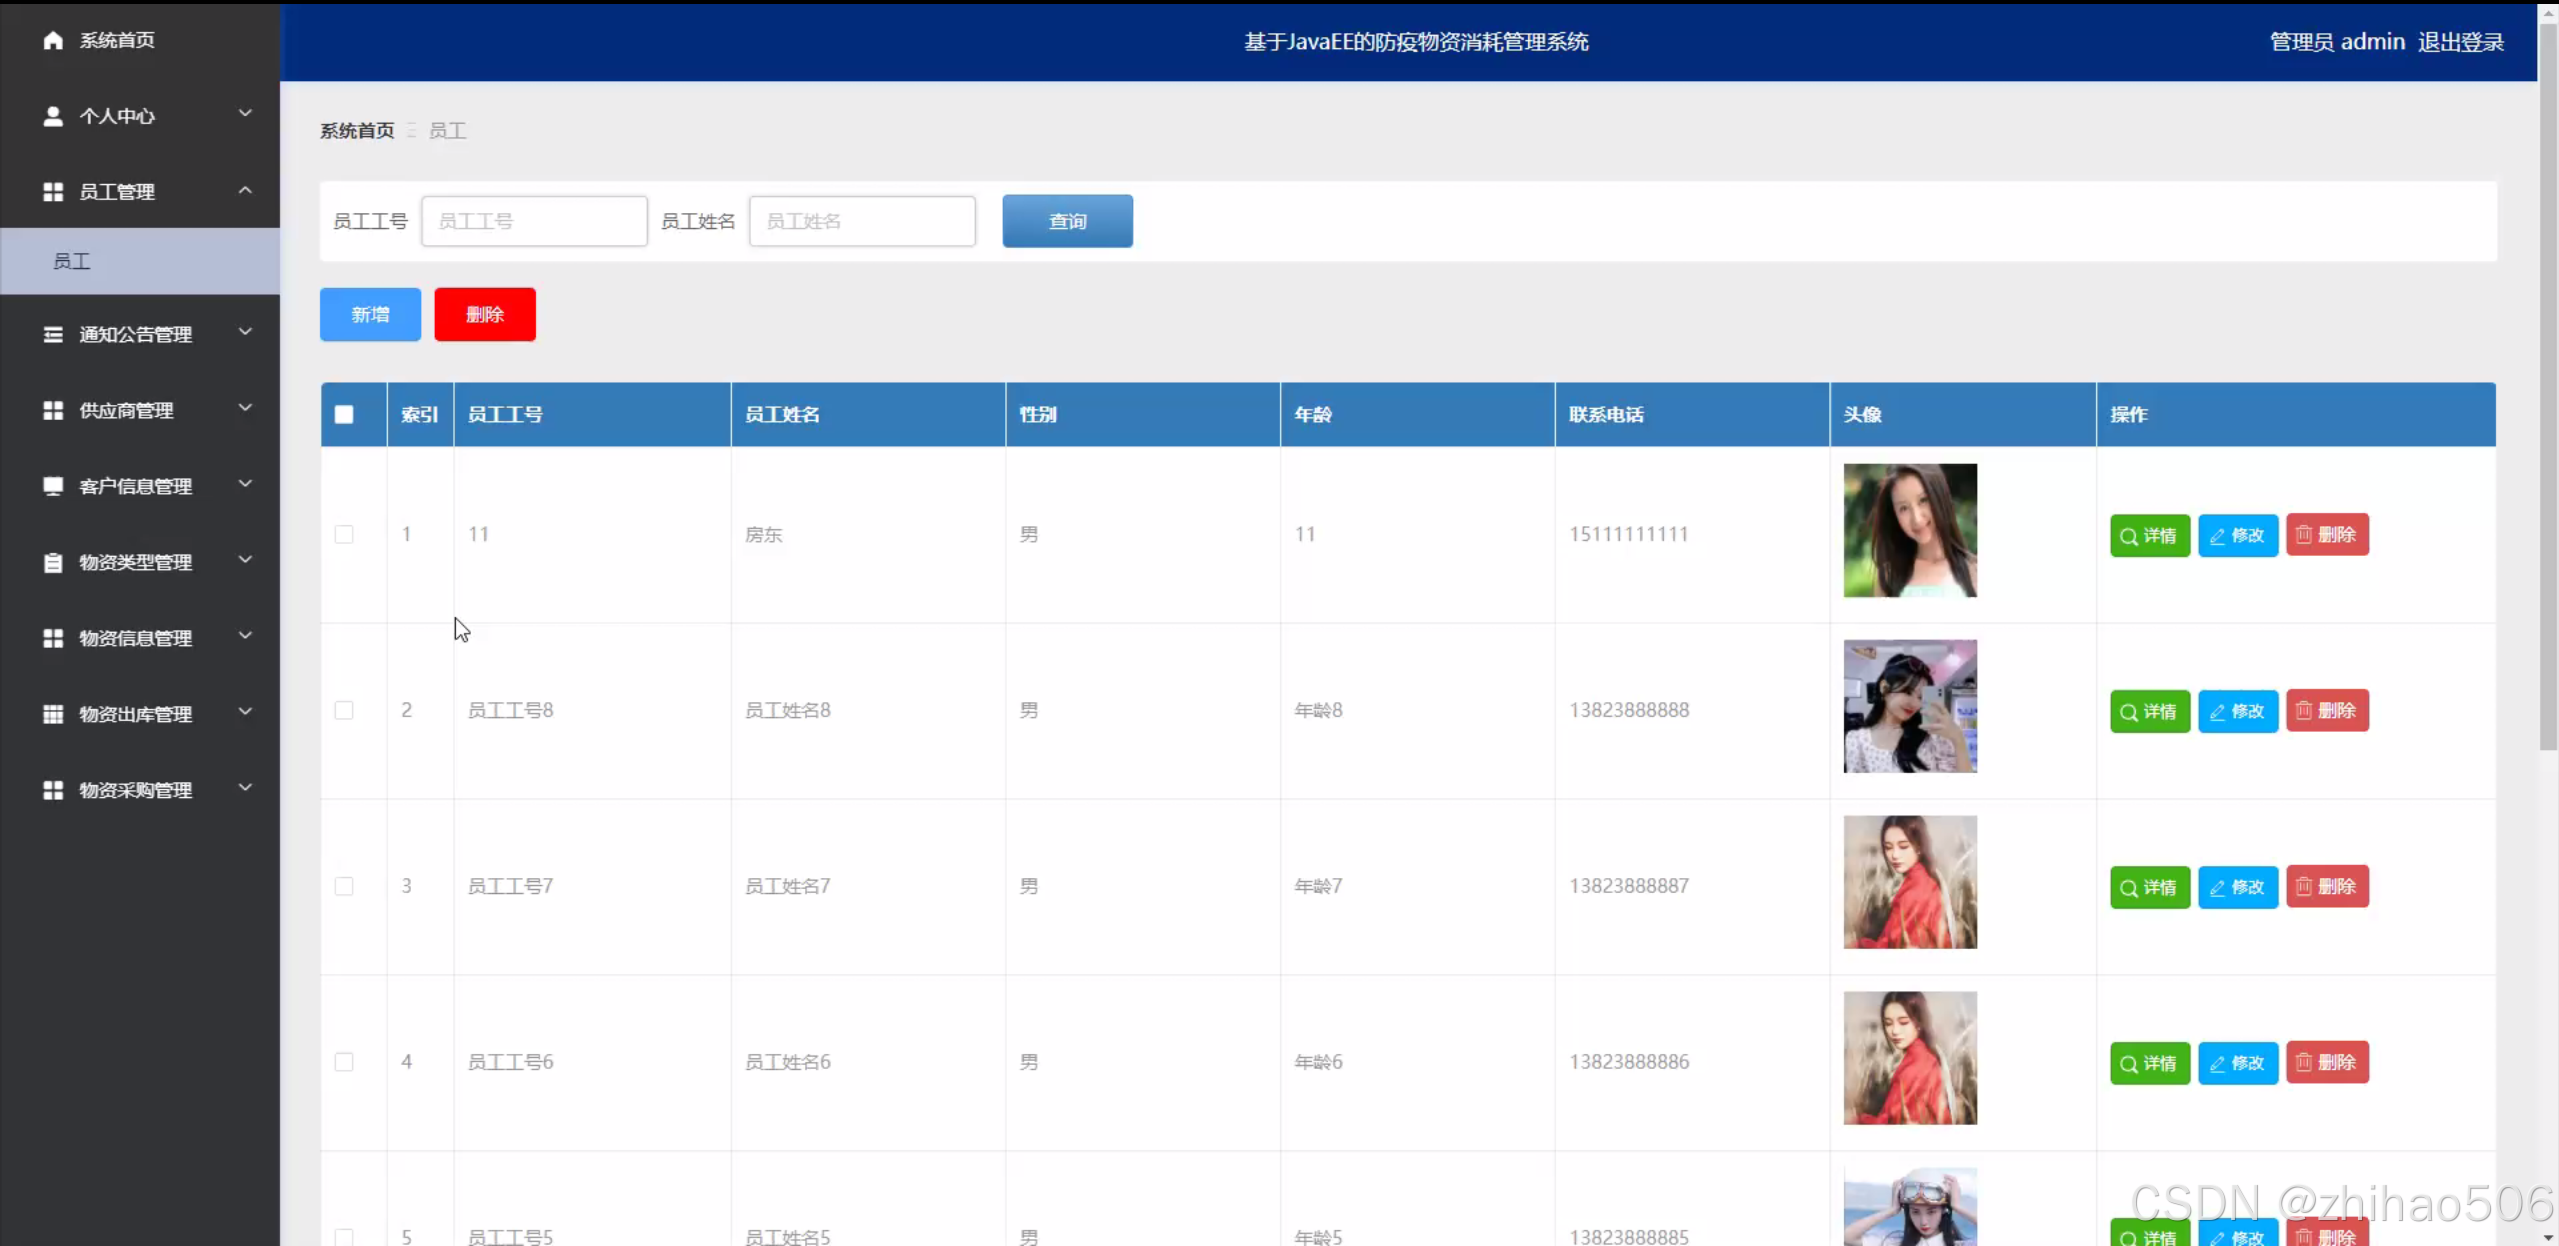Image resolution: width=2559 pixels, height=1246 pixels.
Task: Toggle the select-all checkbox in table header
Action: pyautogui.click(x=344, y=414)
